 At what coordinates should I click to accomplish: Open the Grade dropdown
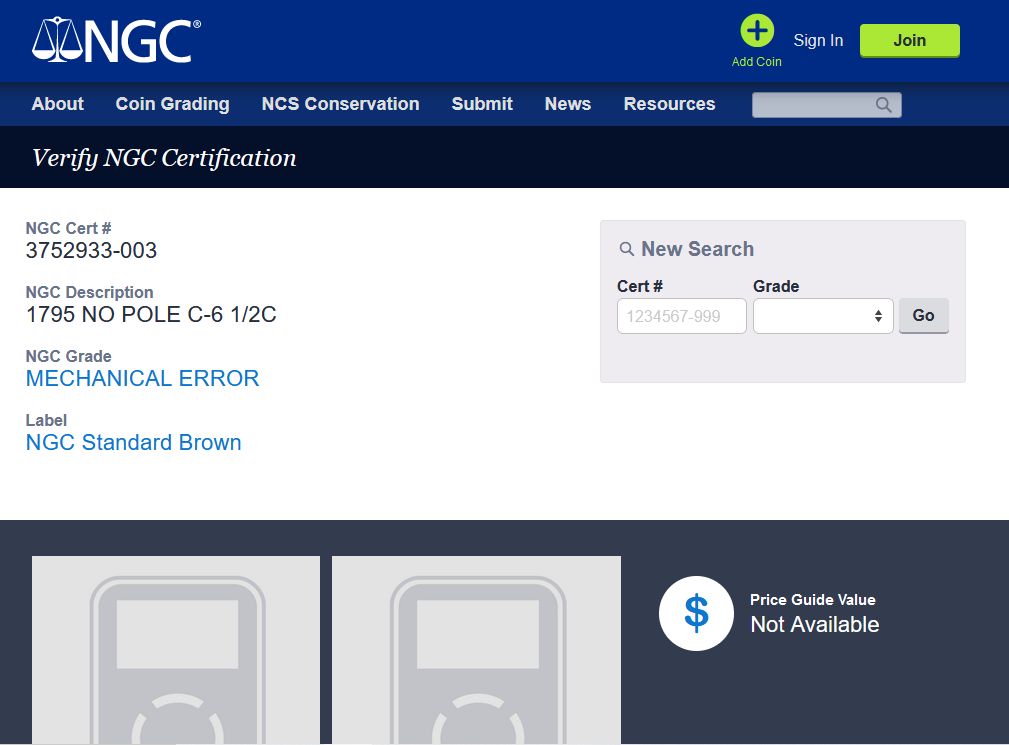(x=823, y=316)
